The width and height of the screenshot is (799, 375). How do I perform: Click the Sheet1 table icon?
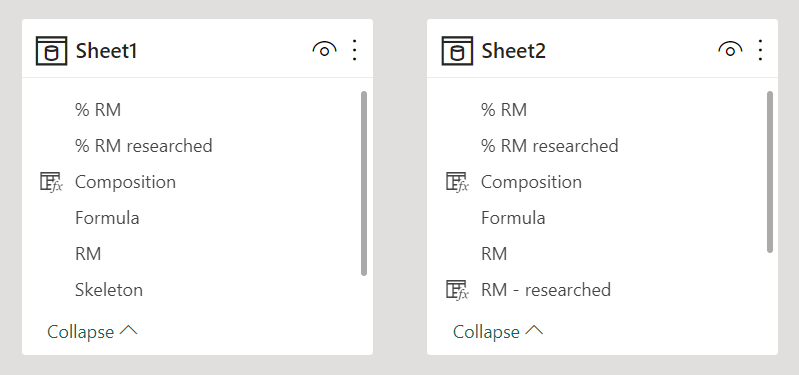[x=51, y=51]
